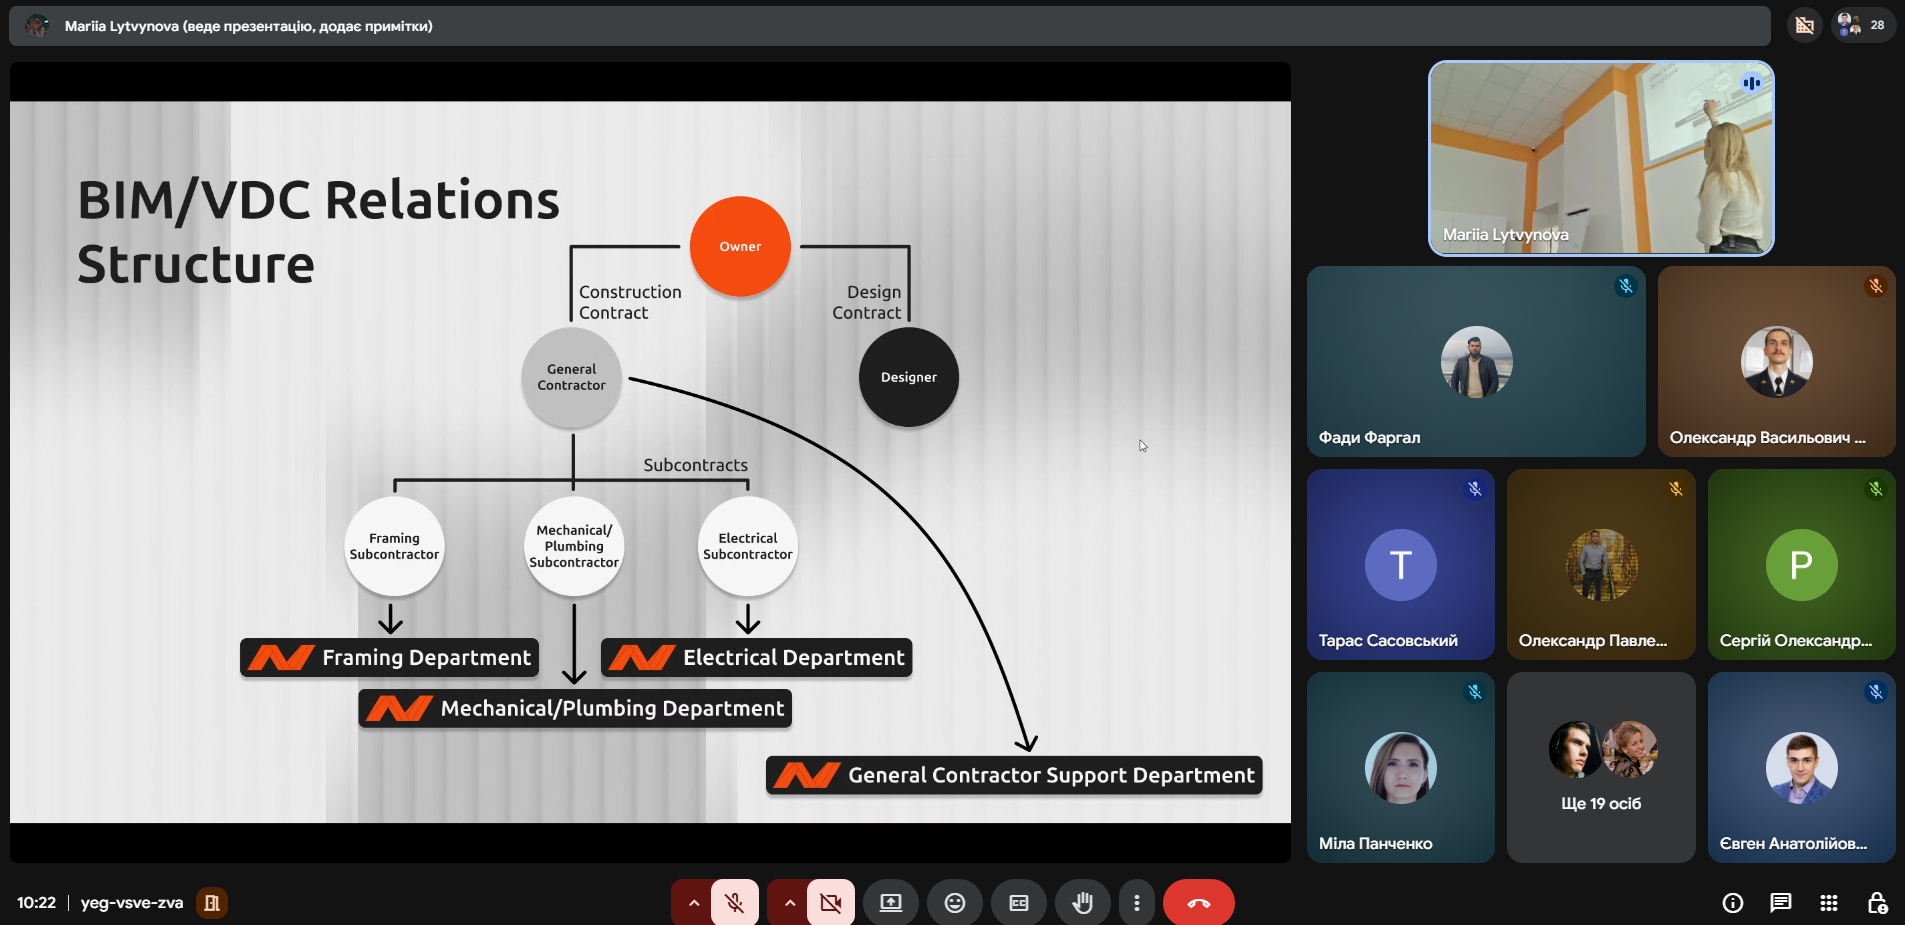
Task: Select Mariia Lytvynova's video tile
Action: (1601, 158)
